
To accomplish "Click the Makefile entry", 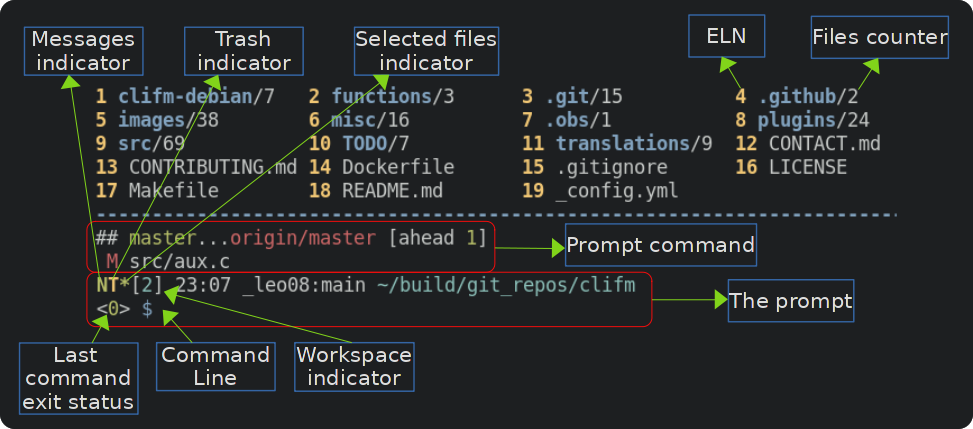I will [157, 190].
